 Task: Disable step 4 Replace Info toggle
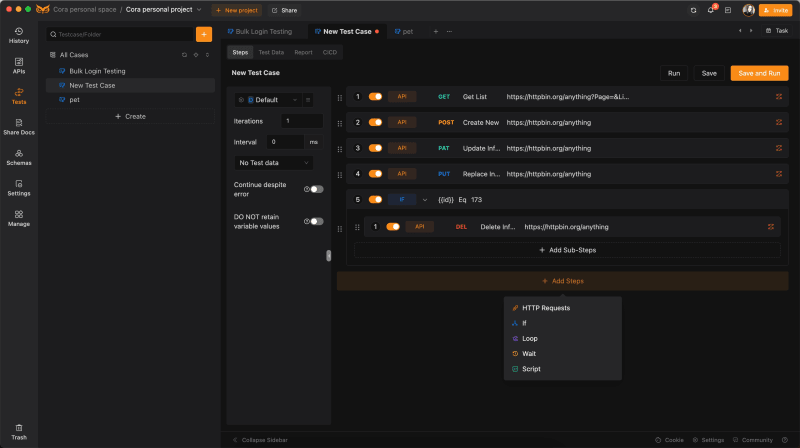pyautogui.click(x=376, y=174)
